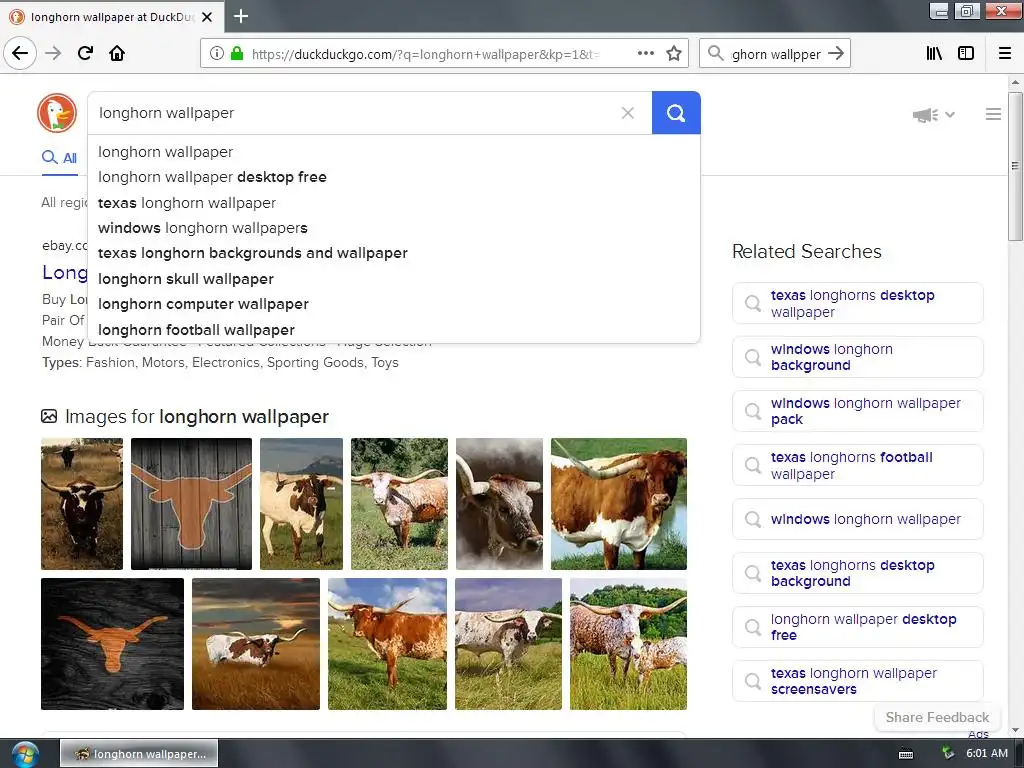This screenshot has width=1024, height=768.
Task: Click the scrollbar up arrow
Action: point(1015,82)
